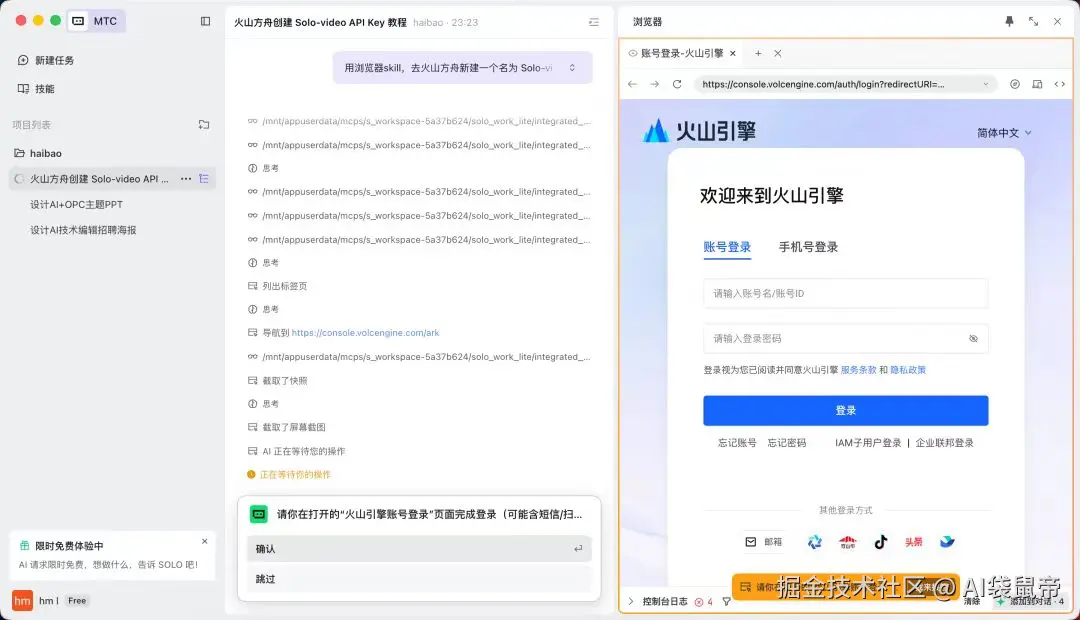Log in with the blue hexagon swirl icon
The width and height of the screenshot is (1080, 620).
click(x=815, y=542)
